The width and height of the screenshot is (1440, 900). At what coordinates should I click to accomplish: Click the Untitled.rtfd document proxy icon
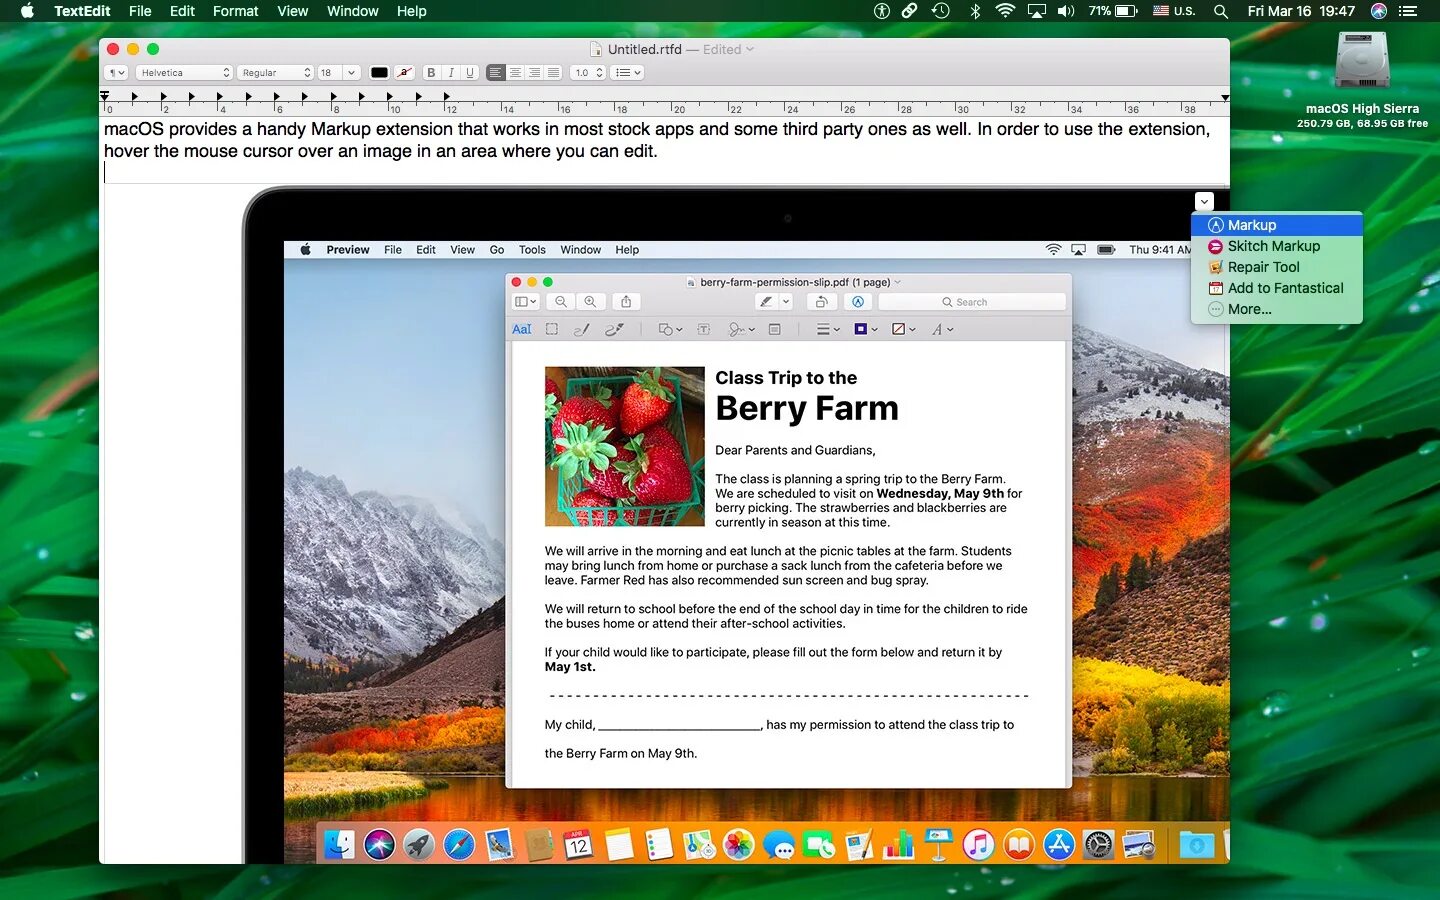[596, 49]
